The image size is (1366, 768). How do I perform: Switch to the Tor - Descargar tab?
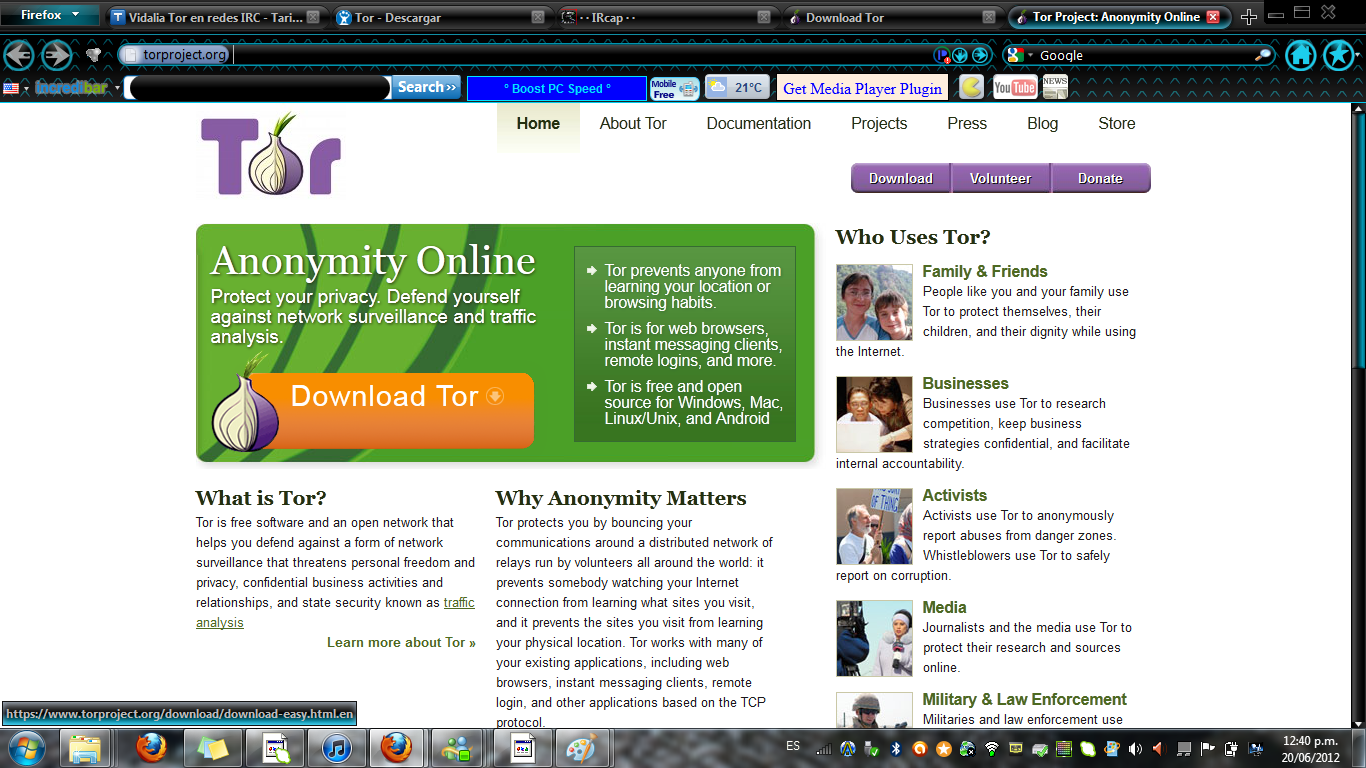click(x=440, y=17)
